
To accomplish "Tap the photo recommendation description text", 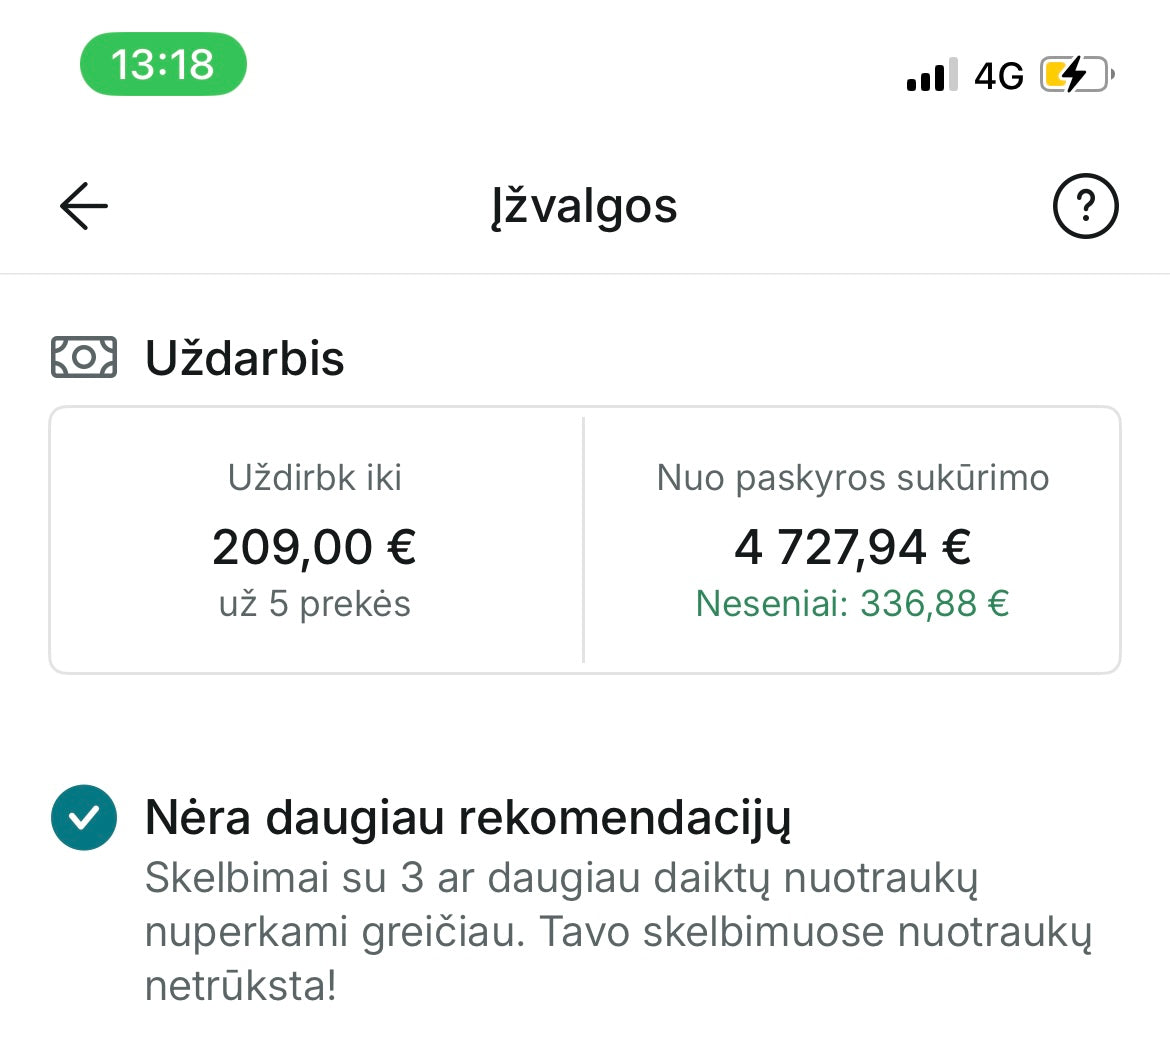I will point(618,932).
